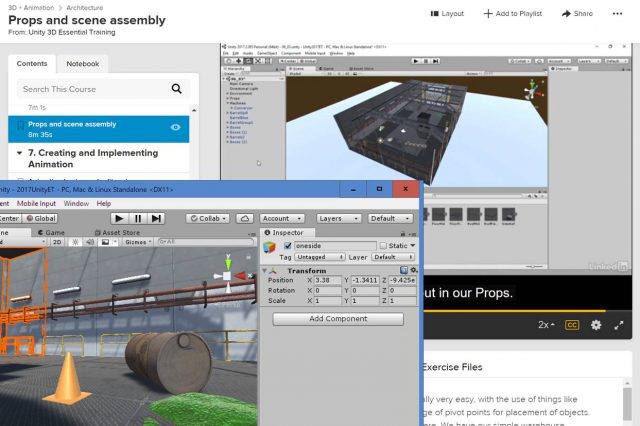The height and width of the screenshot is (426, 640).
Task: Switch to the Notebook tab
Action: (x=83, y=64)
